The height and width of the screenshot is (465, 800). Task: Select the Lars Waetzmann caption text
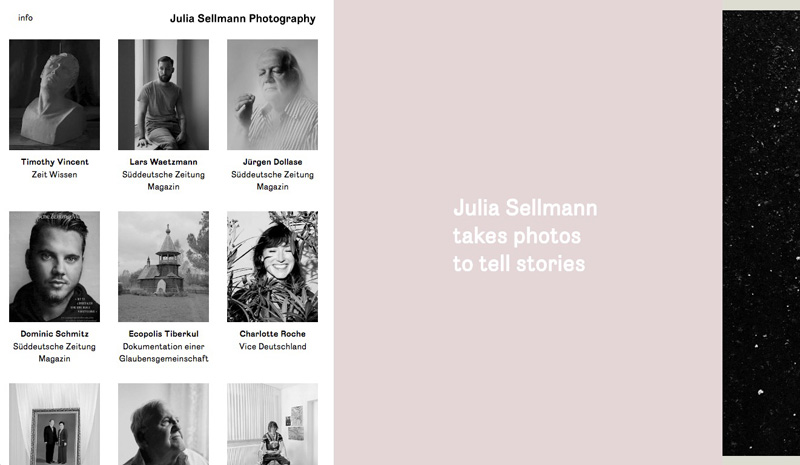pos(163,162)
